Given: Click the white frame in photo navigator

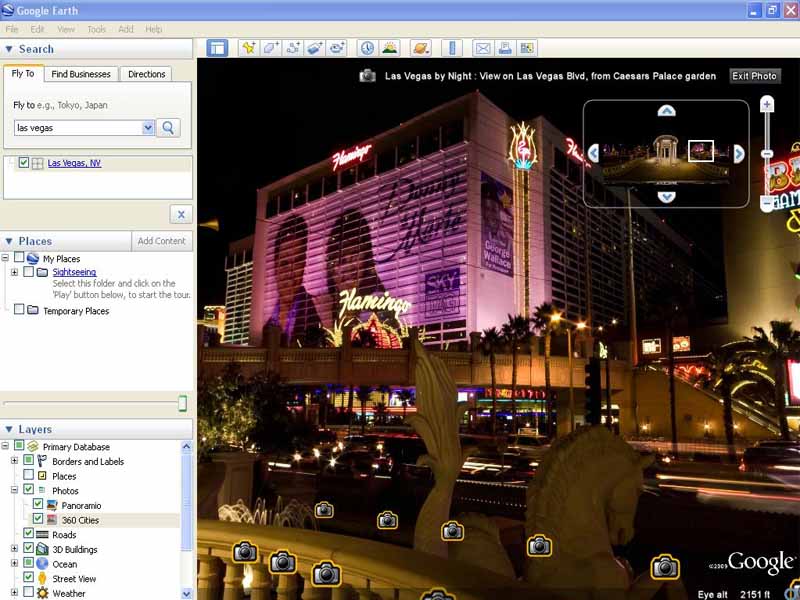Looking at the screenshot, I should click(701, 152).
